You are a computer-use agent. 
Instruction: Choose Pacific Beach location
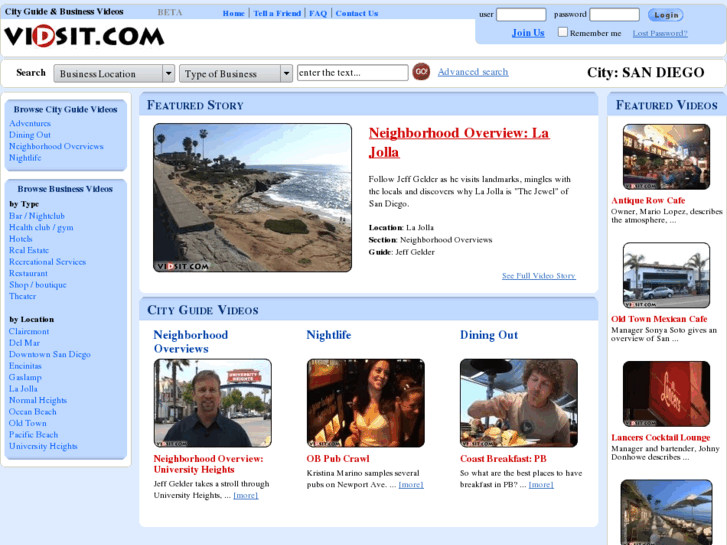[x=33, y=435]
